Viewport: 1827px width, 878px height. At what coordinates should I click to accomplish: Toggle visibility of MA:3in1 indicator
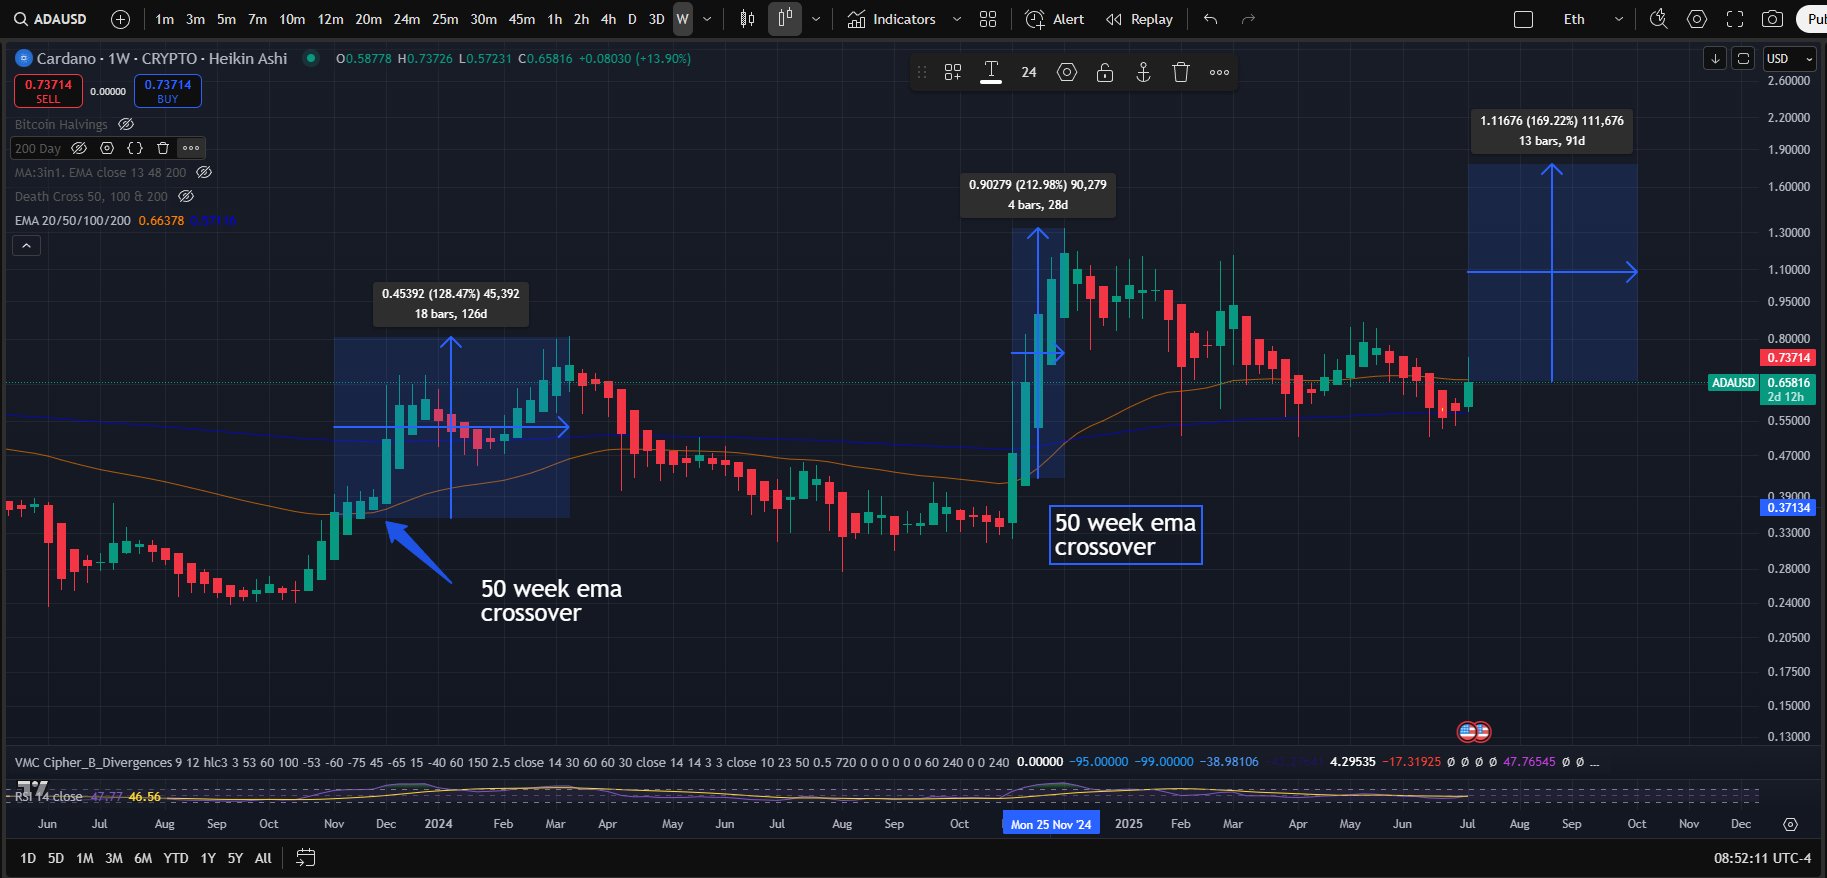coord(204,173)
